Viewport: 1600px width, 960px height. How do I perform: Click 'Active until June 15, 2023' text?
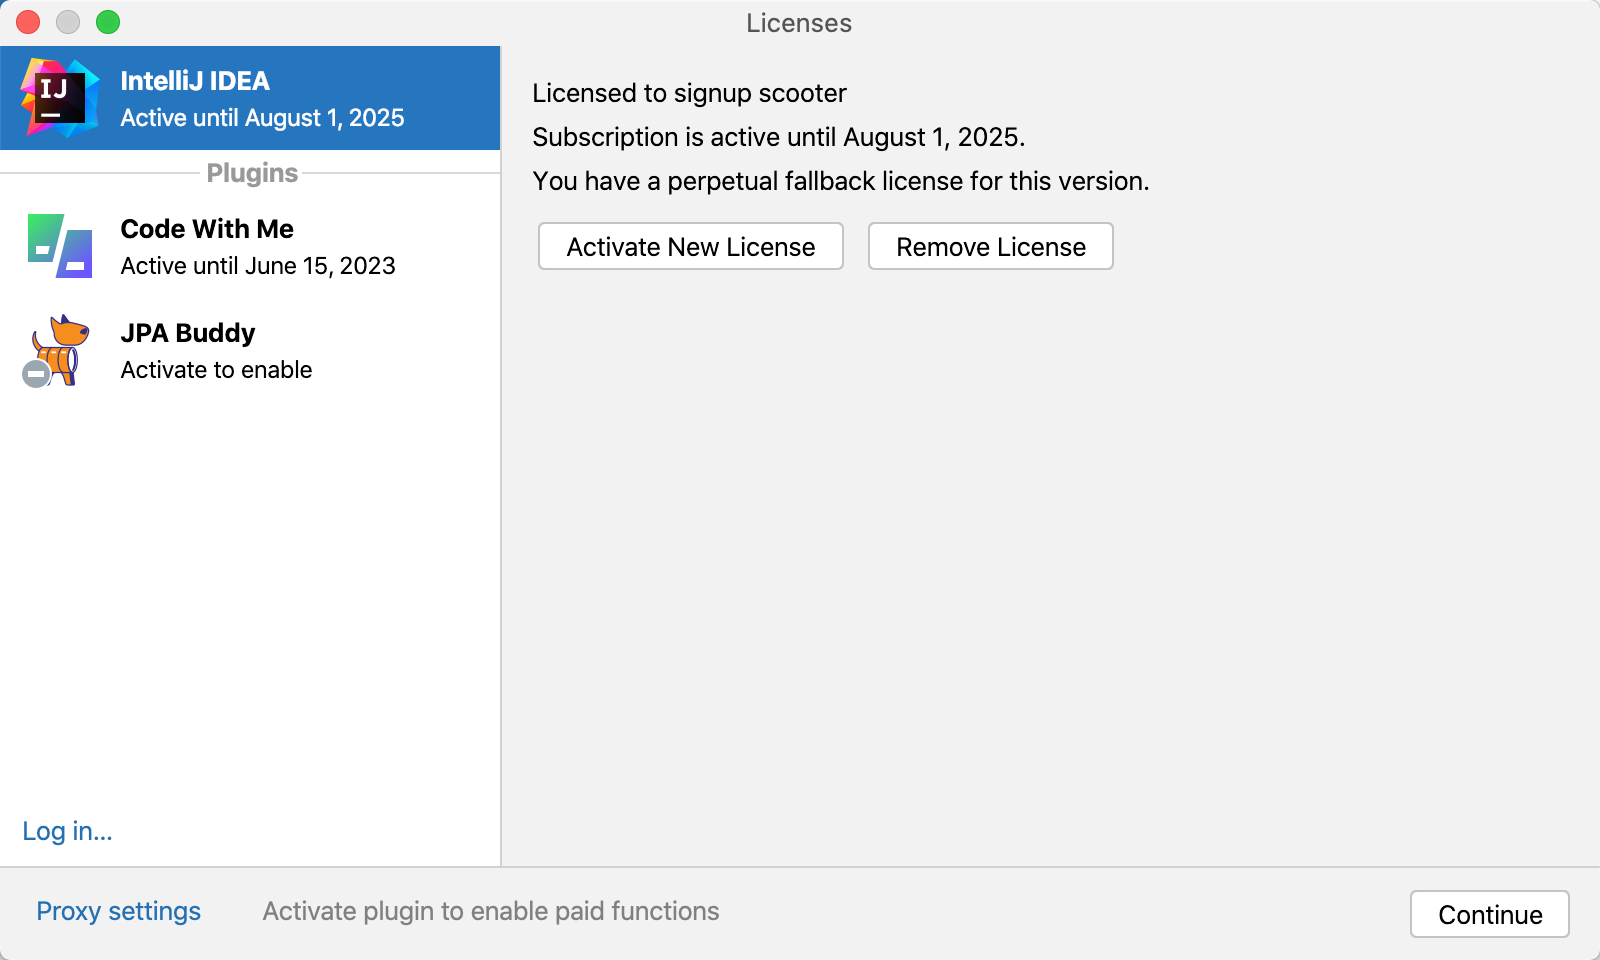tap(258, 266)
